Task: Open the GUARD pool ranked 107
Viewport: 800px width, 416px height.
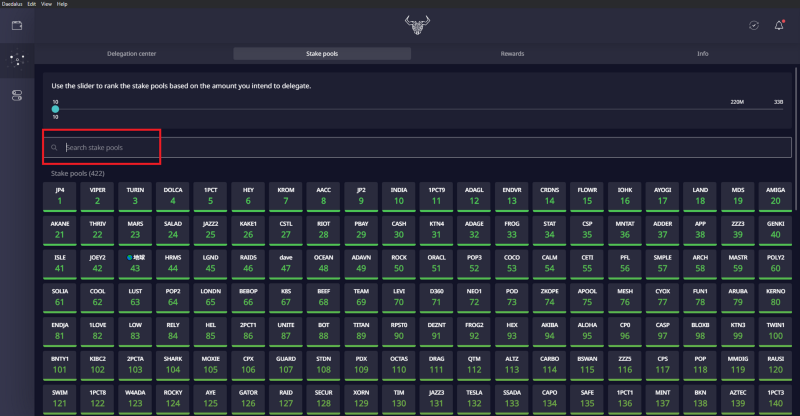Action: point(286,365)
